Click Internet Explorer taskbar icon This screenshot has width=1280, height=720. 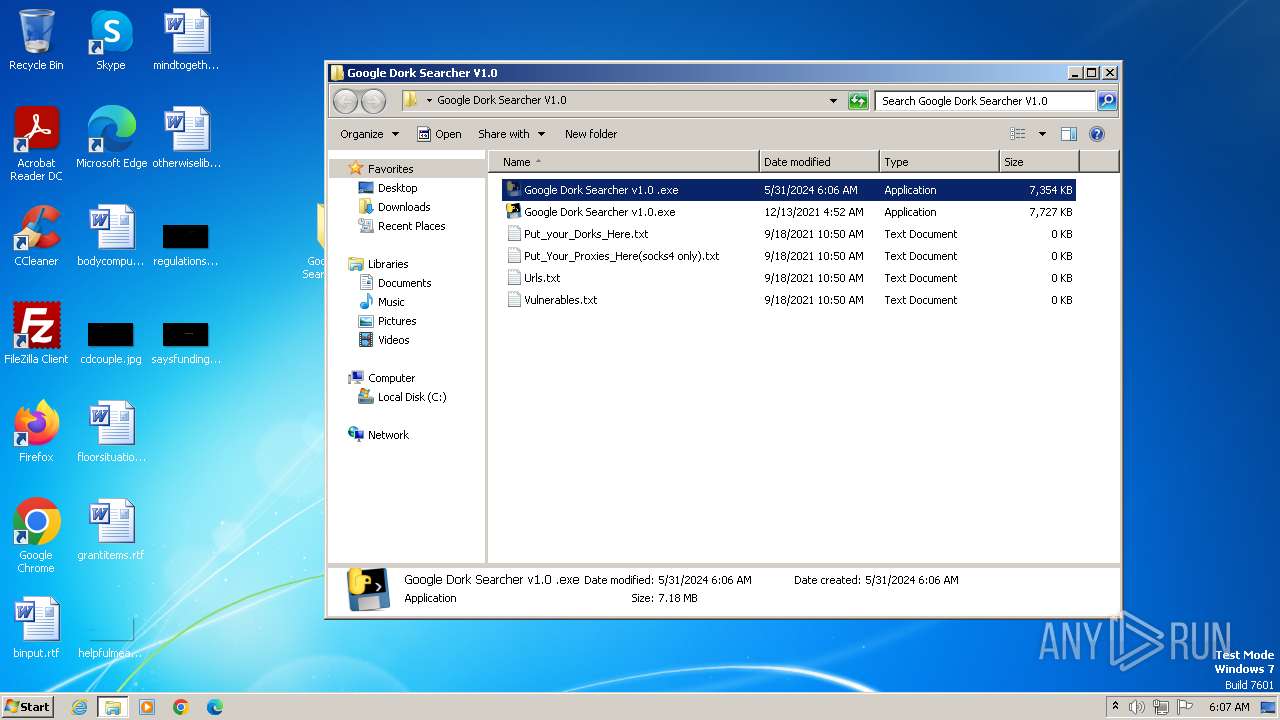click(80, 707)
